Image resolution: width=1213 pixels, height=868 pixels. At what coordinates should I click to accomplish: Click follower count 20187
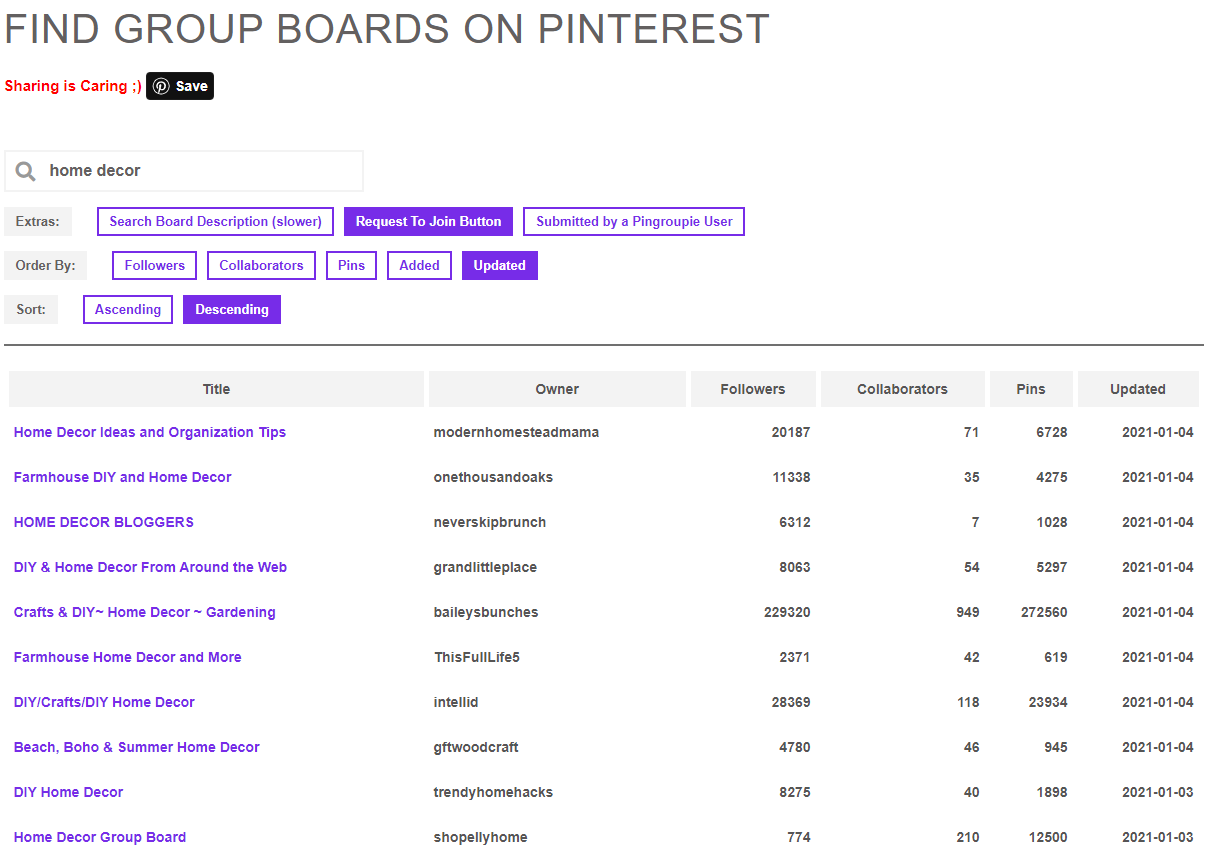pyautogui.click(x=791, y=433)
